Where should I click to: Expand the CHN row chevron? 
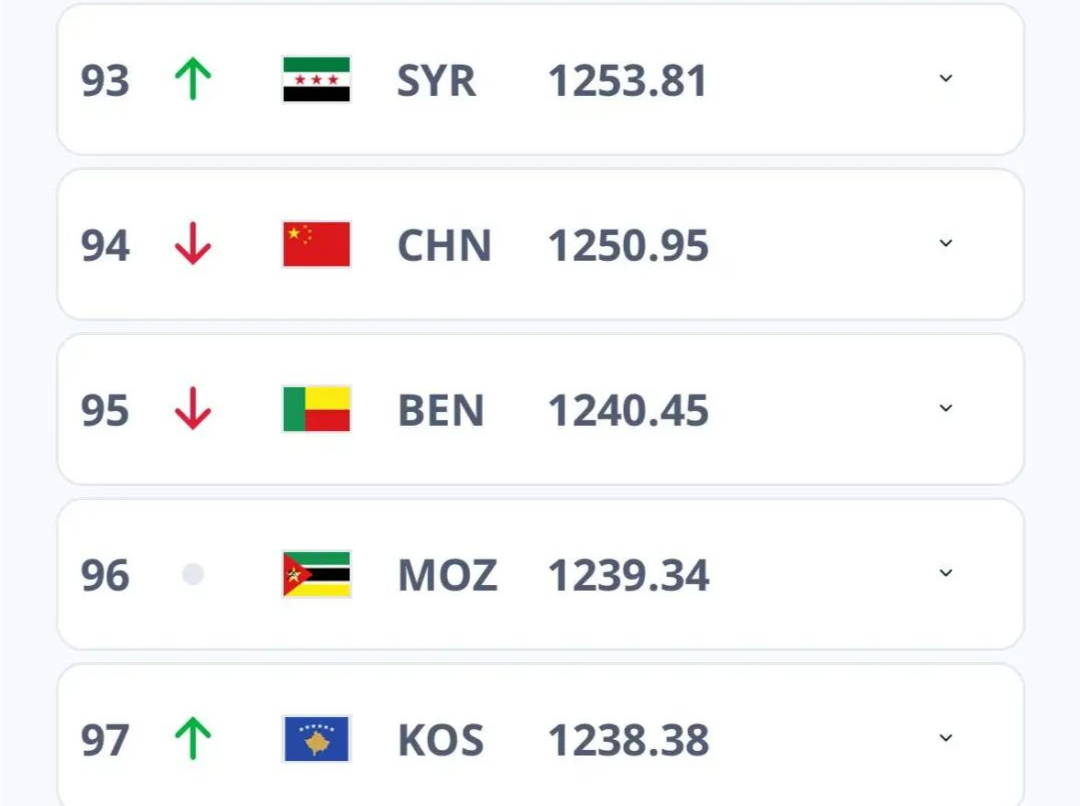coord(946,243)
